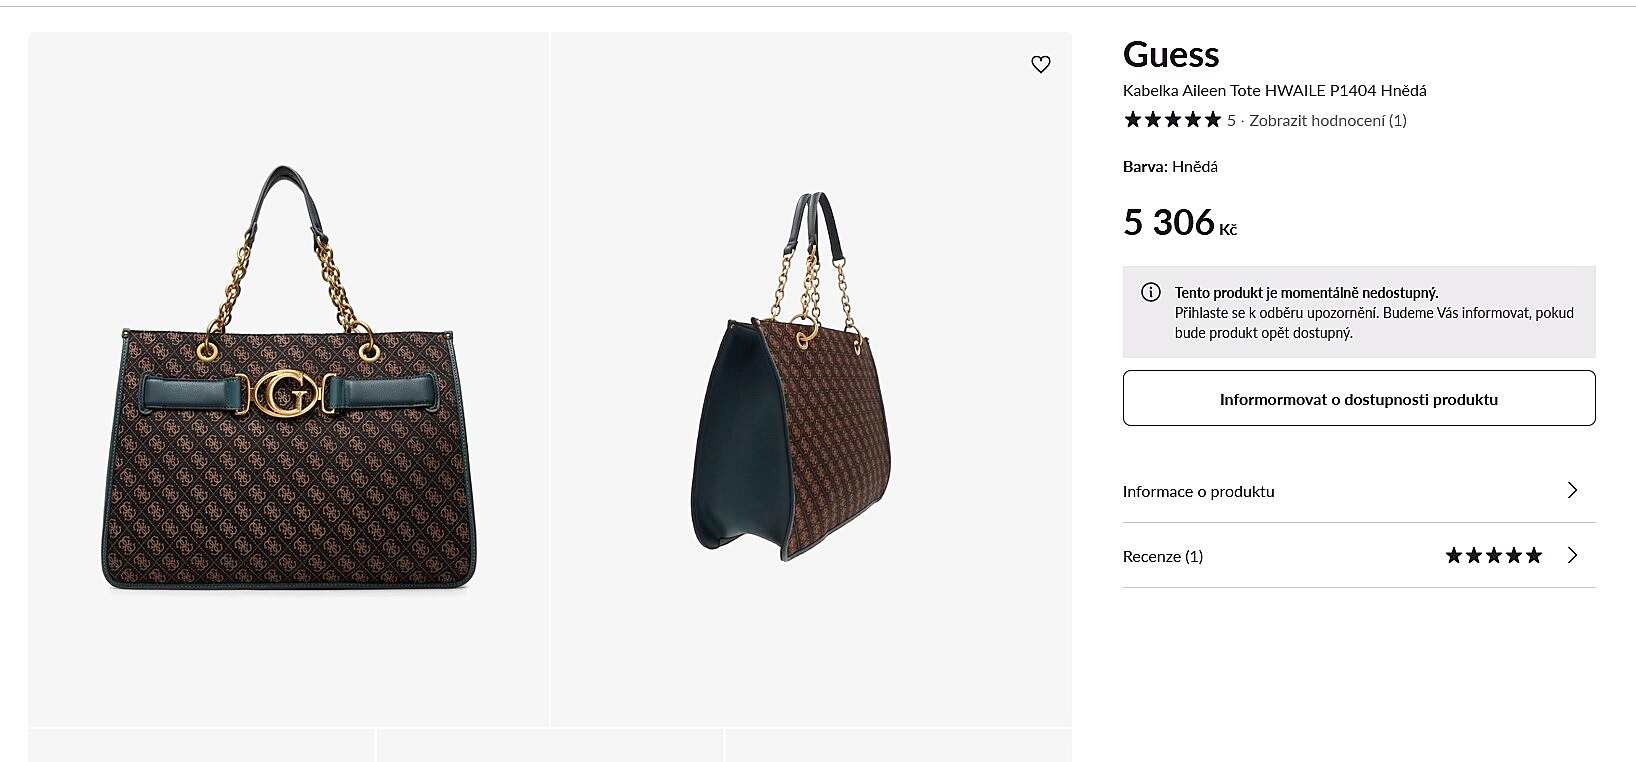Click the Guess brand heading
Image resolution: width=1636 pixels, height=762 pixels.
pos(1170,54)
